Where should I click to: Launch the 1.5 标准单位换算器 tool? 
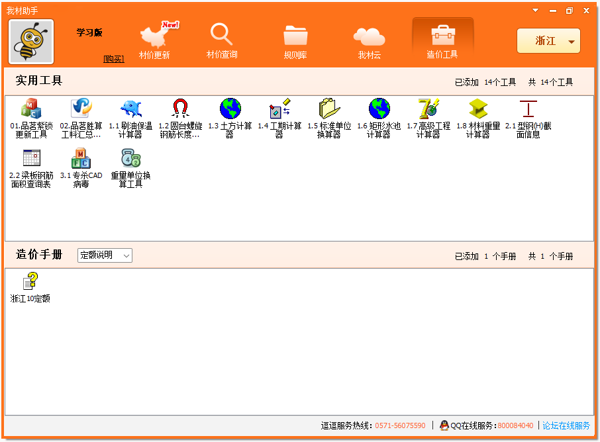point(329,109)
